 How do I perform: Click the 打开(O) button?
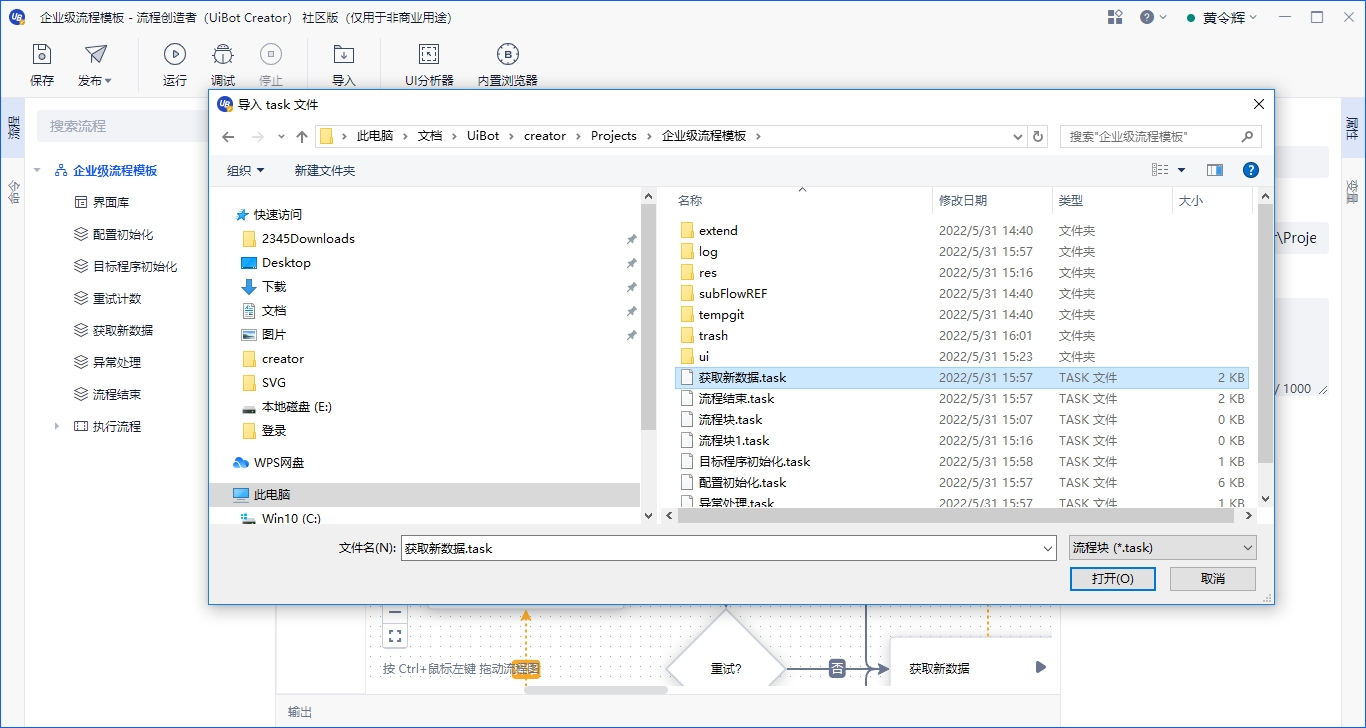point(1112,578)
